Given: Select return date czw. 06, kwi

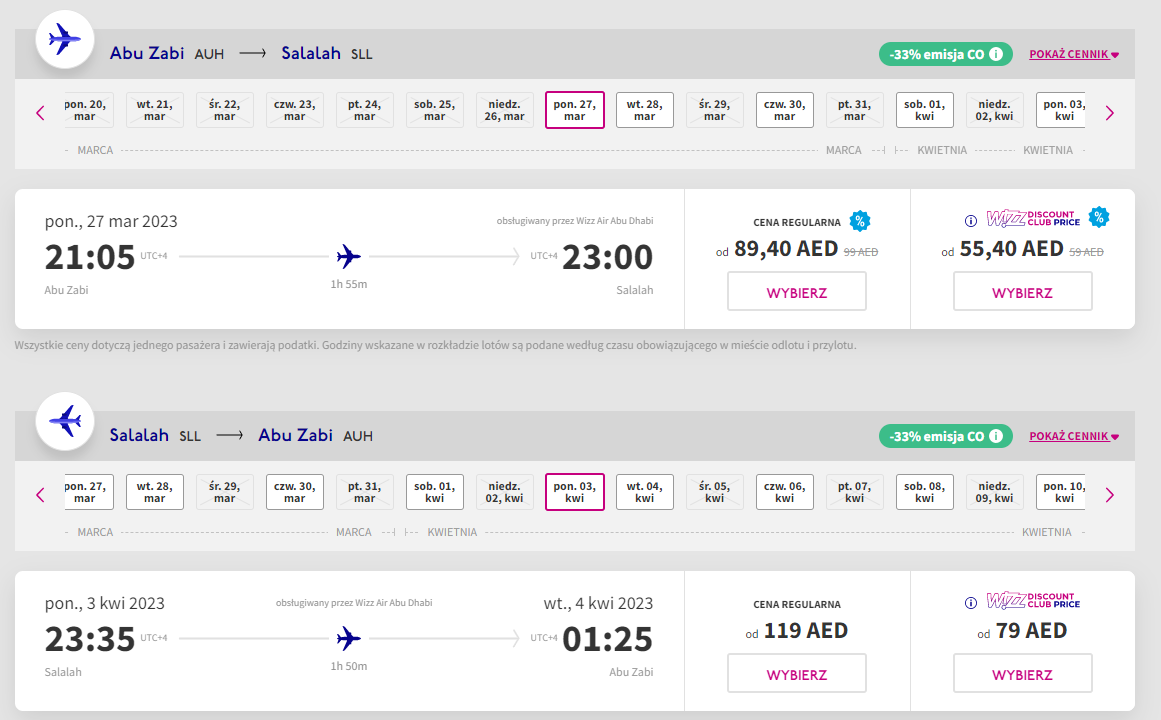Looking at the screenshot, I should point(784,493).
